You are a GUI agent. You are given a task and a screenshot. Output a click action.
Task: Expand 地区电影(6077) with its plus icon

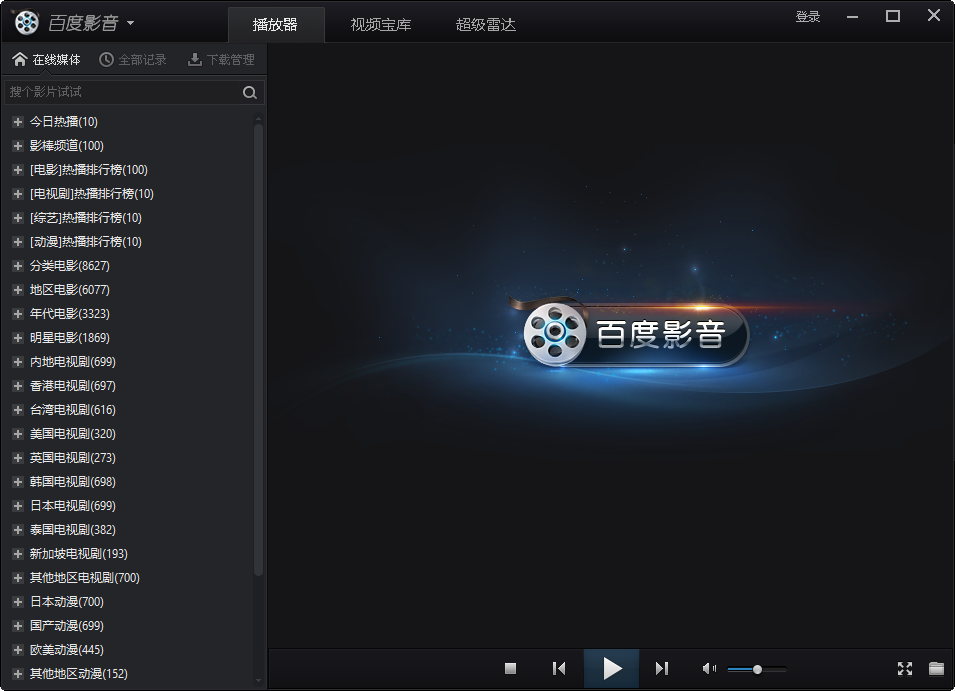coord(18,290)
